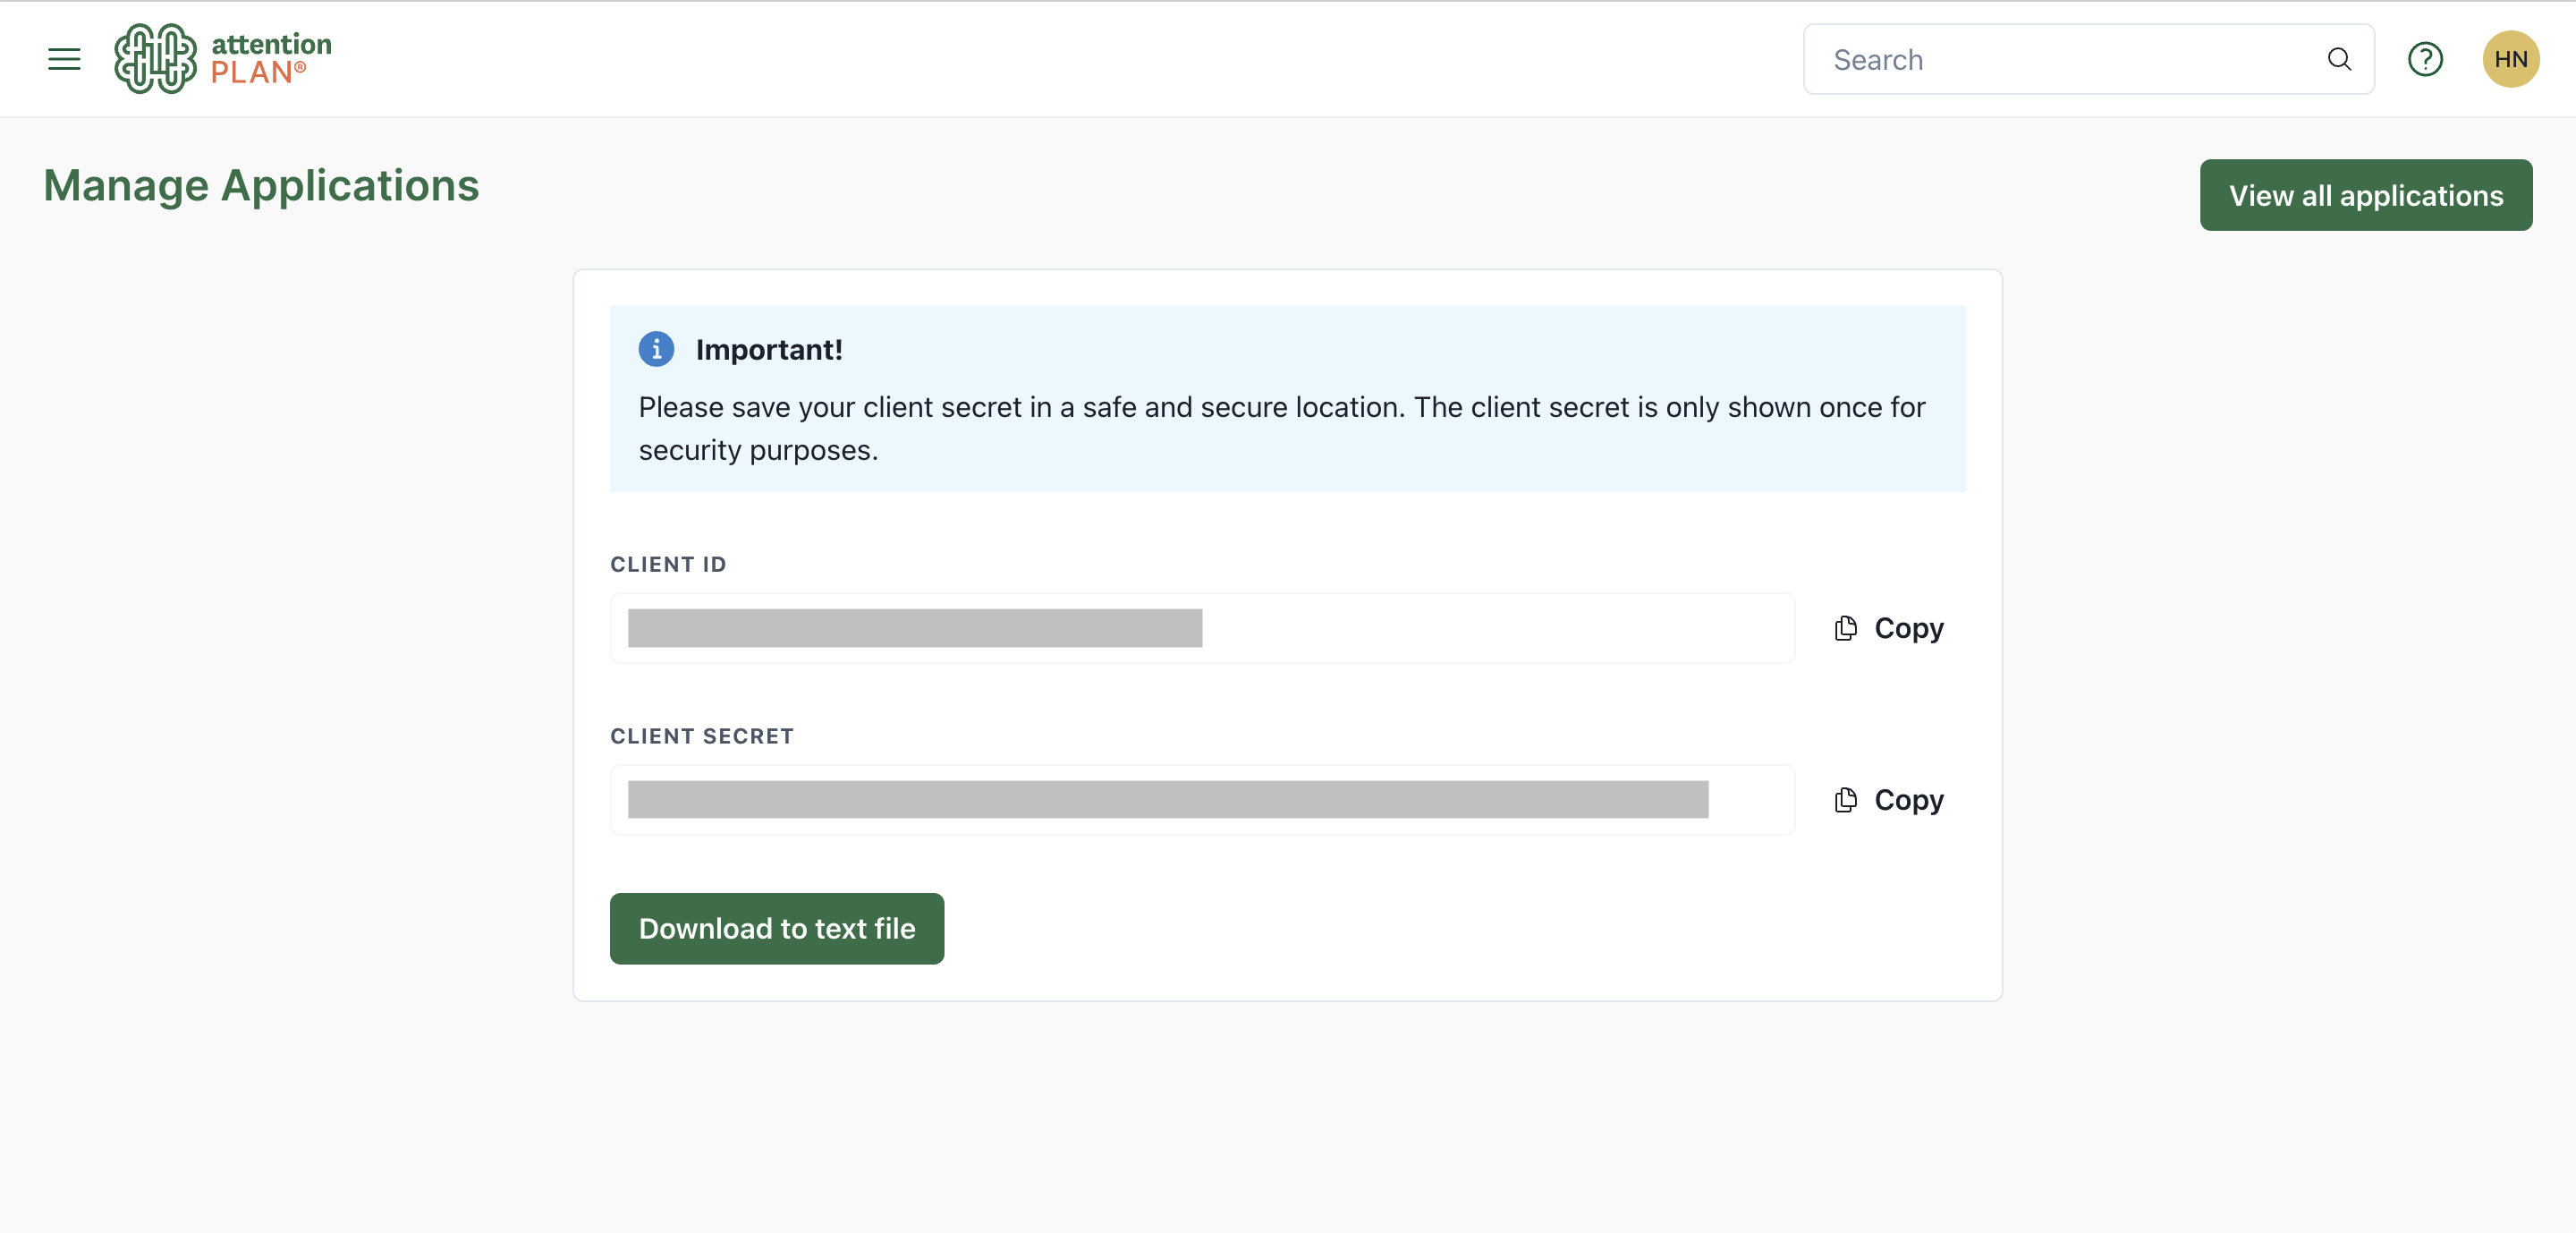This screenshot has height=1233, width=2576.
Task: Click the blue info icon beside Important
Action: tap(656, 349)
